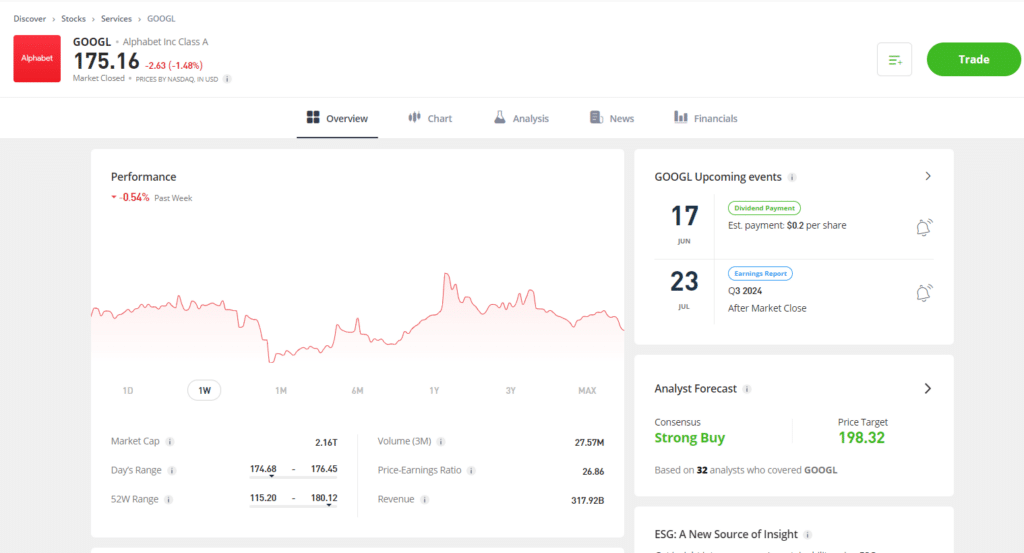The height and width of the screenshot is (553, 1024).
Task: Click the Overview grid icon
Action: coord(313,117)
